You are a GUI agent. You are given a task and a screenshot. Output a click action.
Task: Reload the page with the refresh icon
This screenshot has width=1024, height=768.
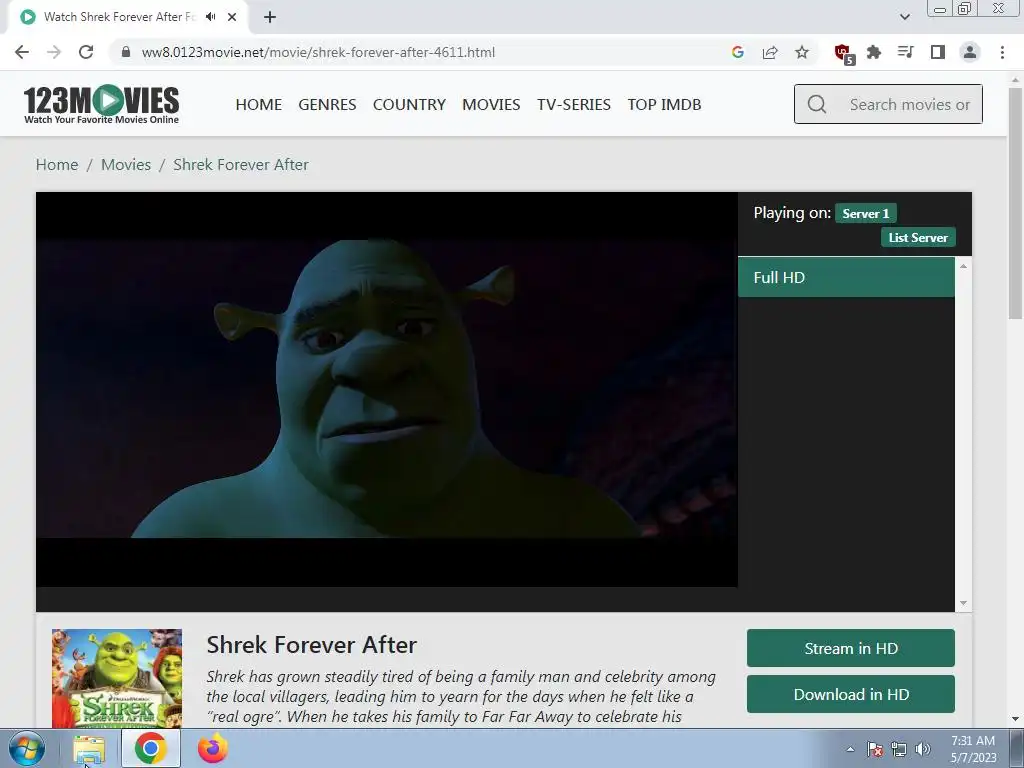tap(86, 52)
